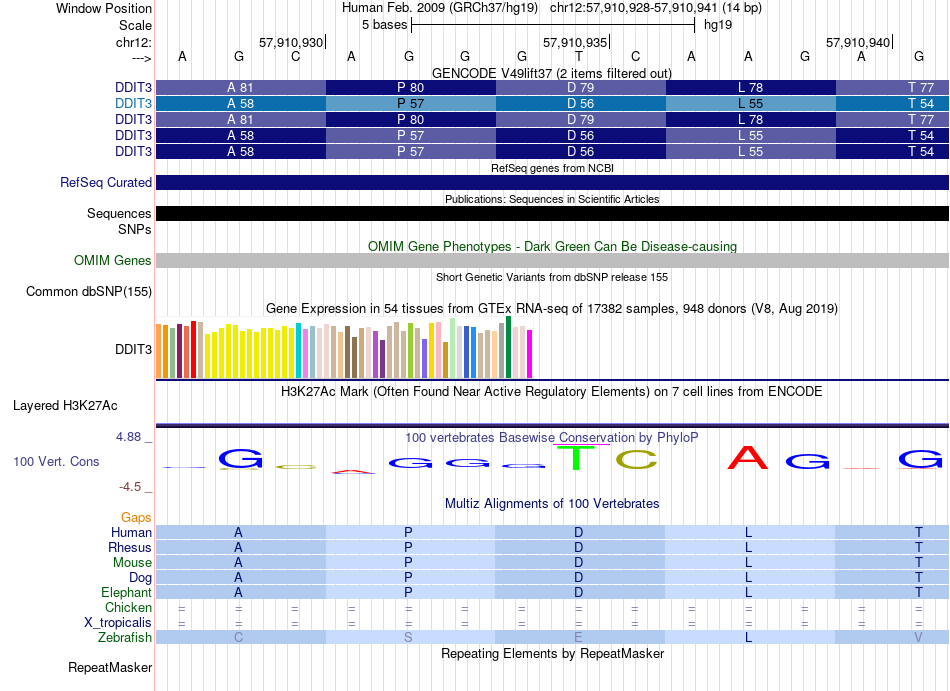Click codon P 80 in first DDIT3 row
Screen dimensions: 950x691
click(x=411, y=87)
